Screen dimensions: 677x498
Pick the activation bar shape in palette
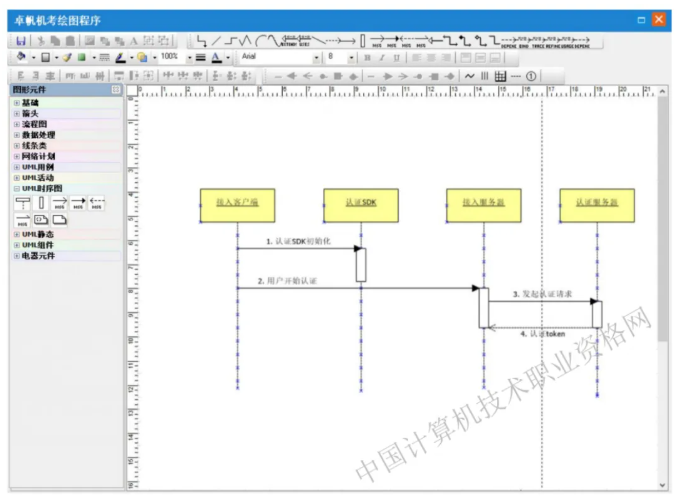[x=41, y=203]
